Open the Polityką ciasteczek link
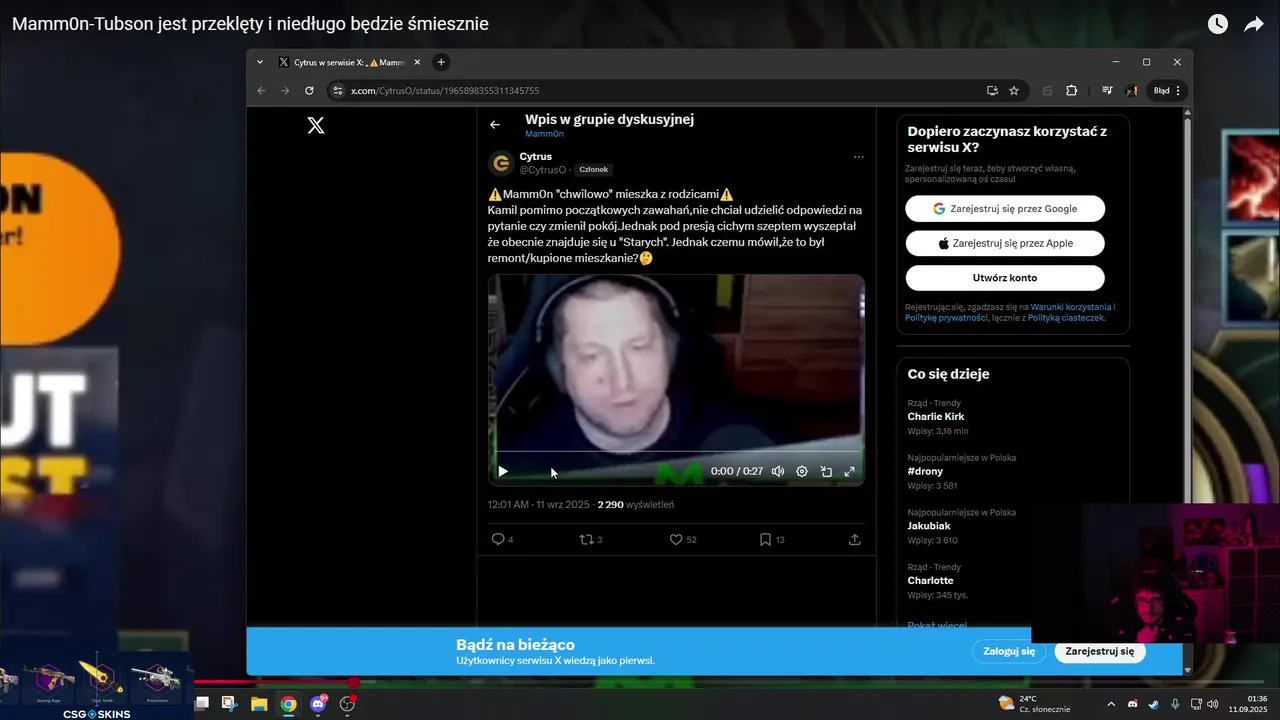This screenshot has height=720, width=1280. point(1066,317)
